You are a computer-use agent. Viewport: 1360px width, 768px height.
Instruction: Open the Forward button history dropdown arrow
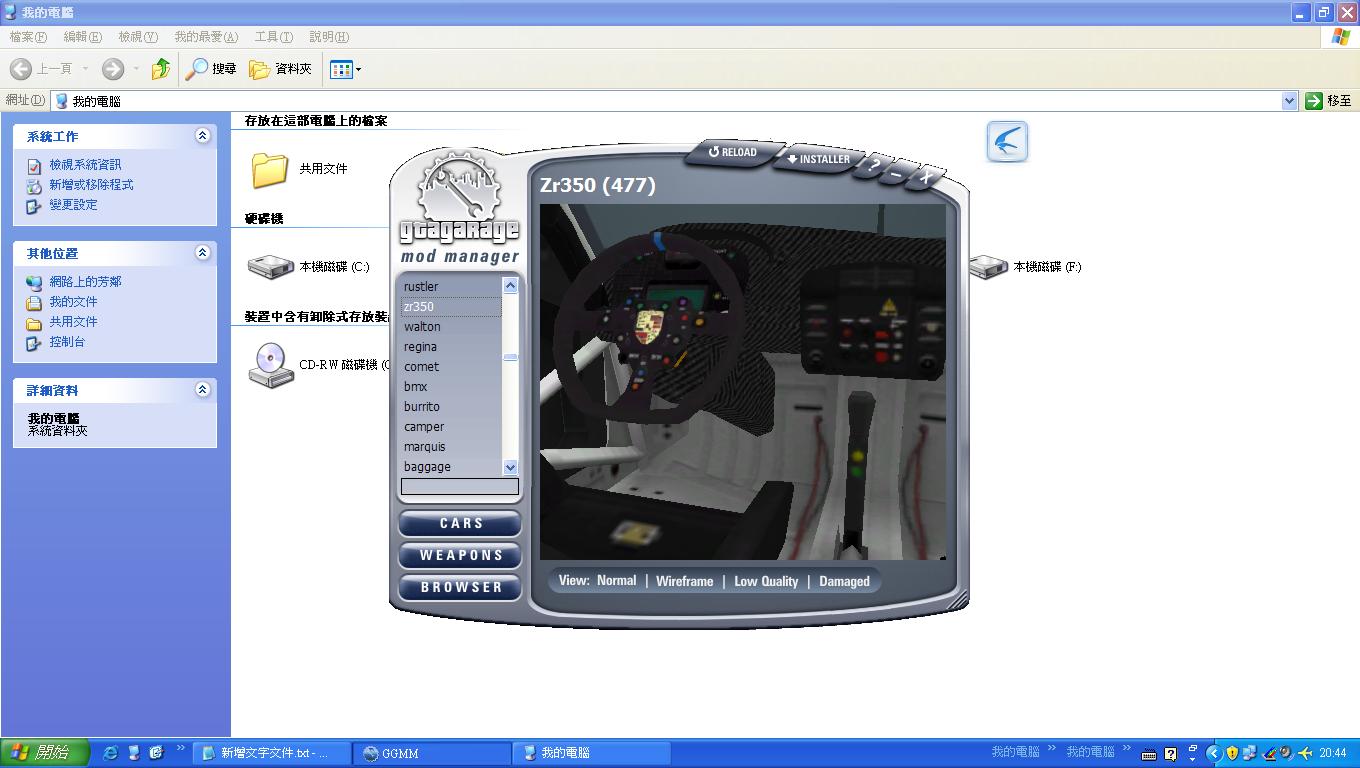tap(136, 69)
